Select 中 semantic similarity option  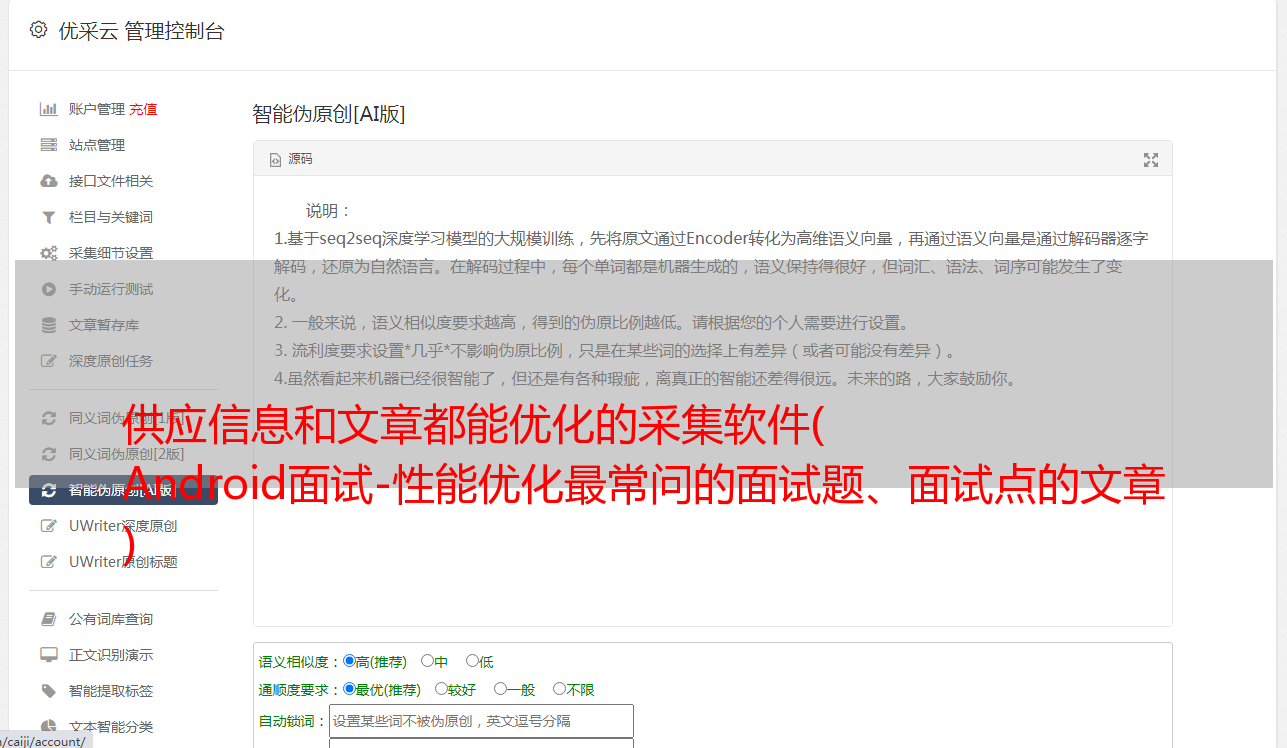[x=427, y=661]
